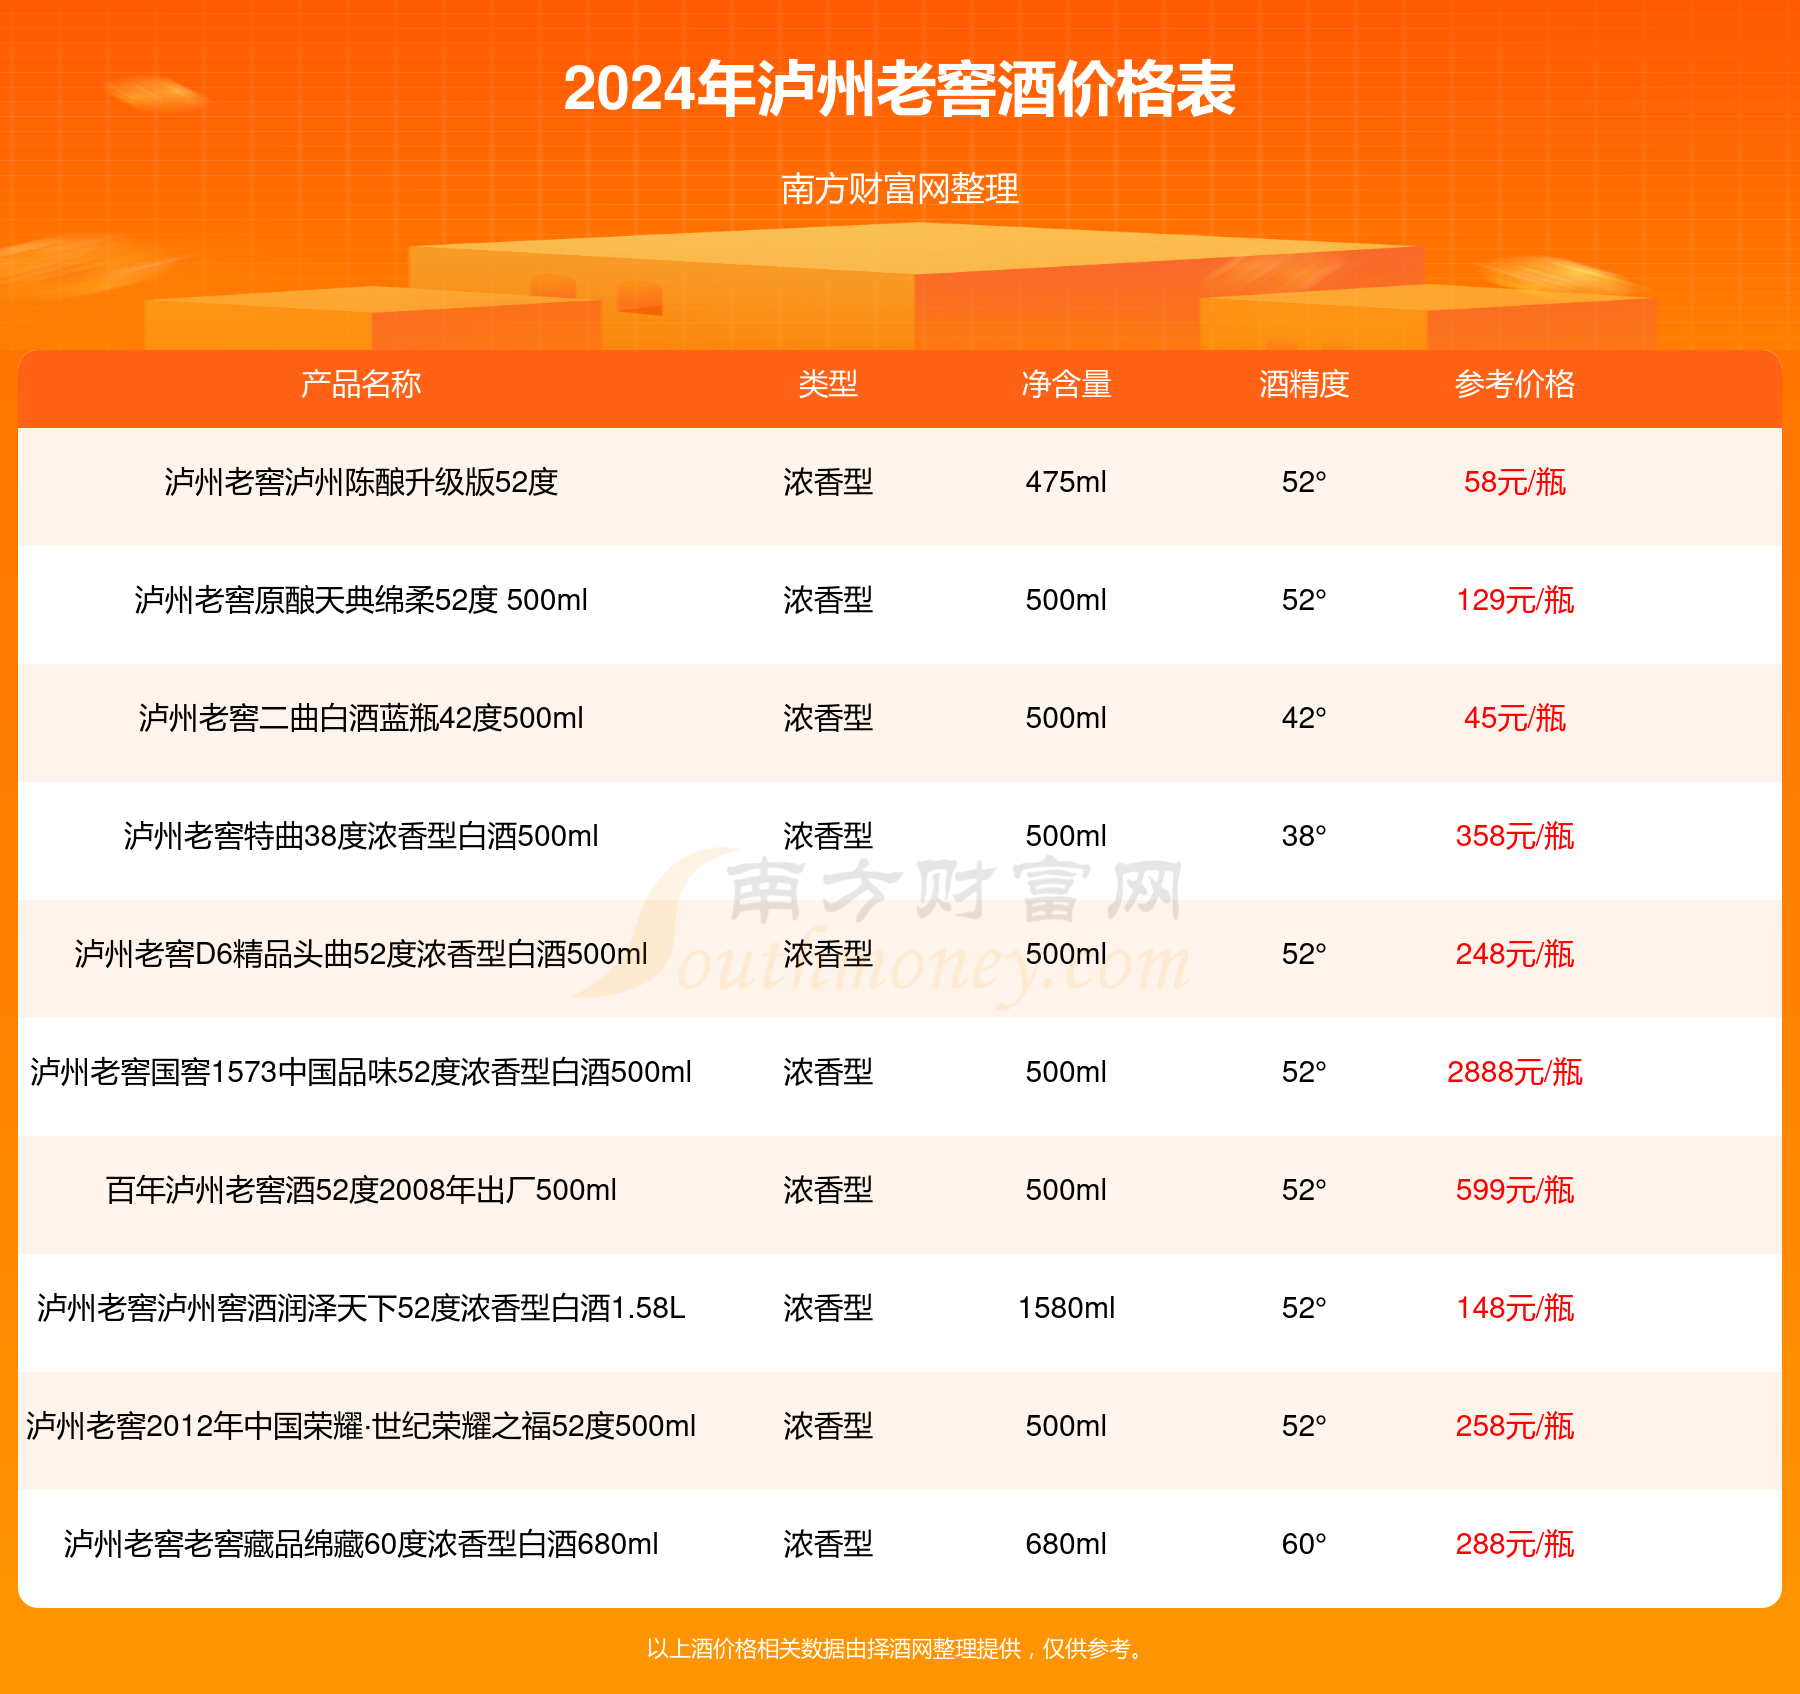Select net content "500ml" in 45元/瓶 row
Image resolution: width=1800 pixels, height=1694 pixels.
point(1066,718)
